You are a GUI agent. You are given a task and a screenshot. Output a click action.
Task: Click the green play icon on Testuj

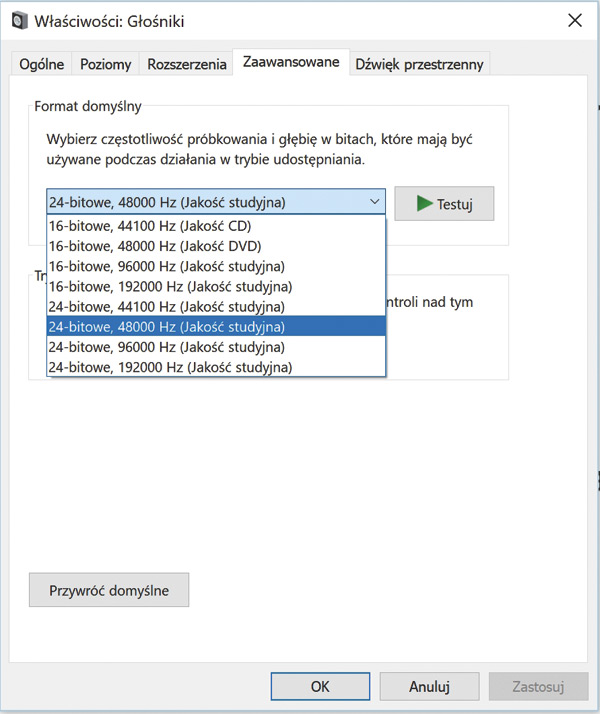click(424, 204)
